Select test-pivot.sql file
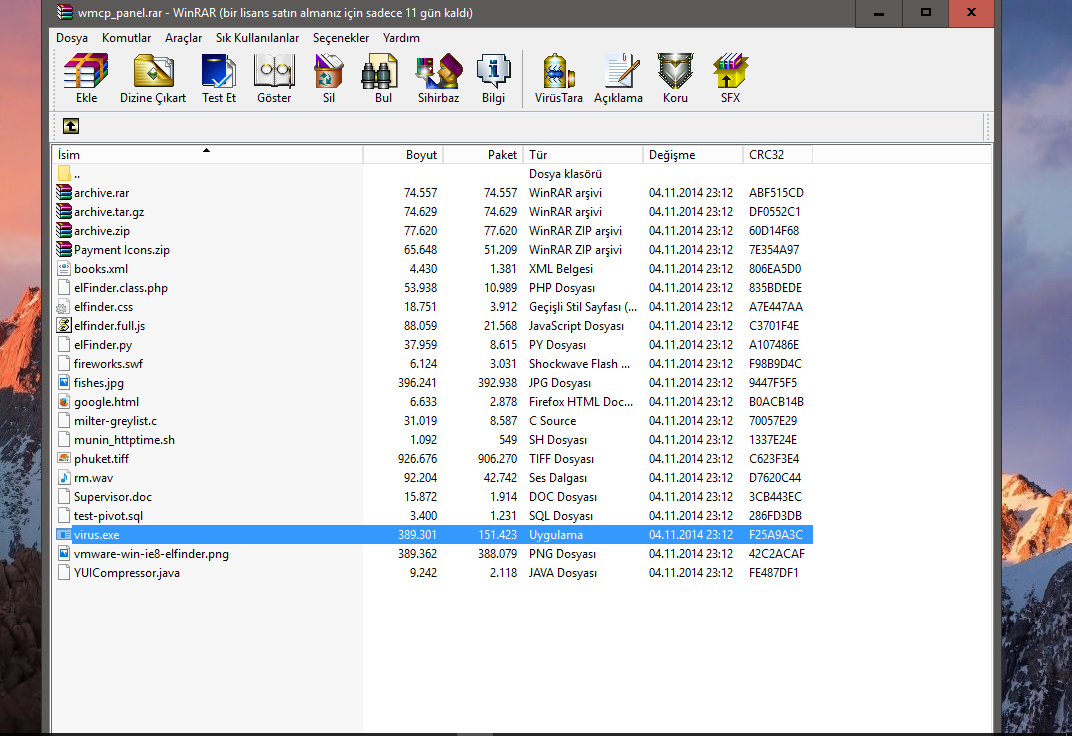Viewport: 1072px width, 736px height. tap(433, 516)
